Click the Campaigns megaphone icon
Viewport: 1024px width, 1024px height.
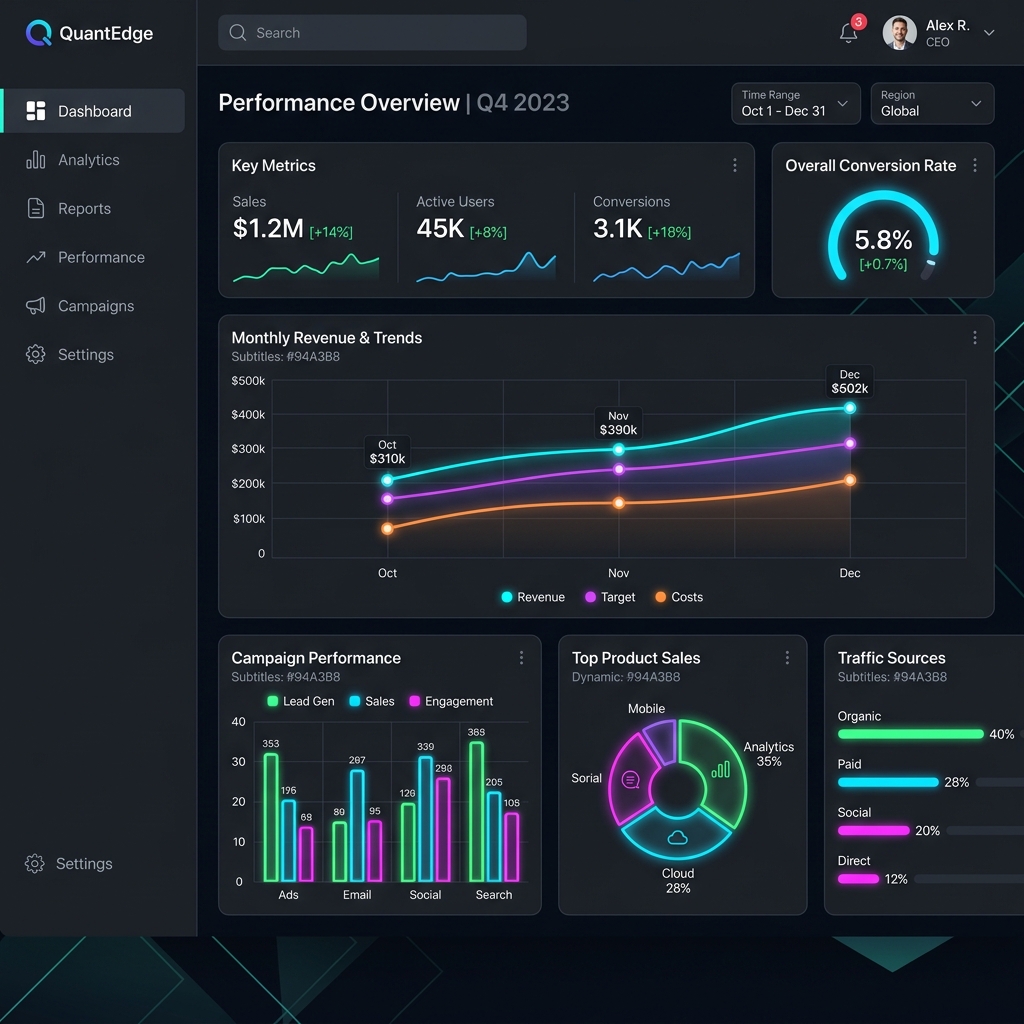pos(36,306)
